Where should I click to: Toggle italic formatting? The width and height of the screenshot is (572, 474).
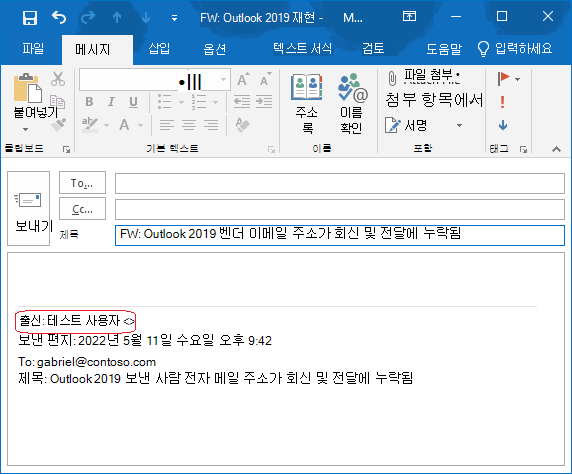(x=111, y=102)
